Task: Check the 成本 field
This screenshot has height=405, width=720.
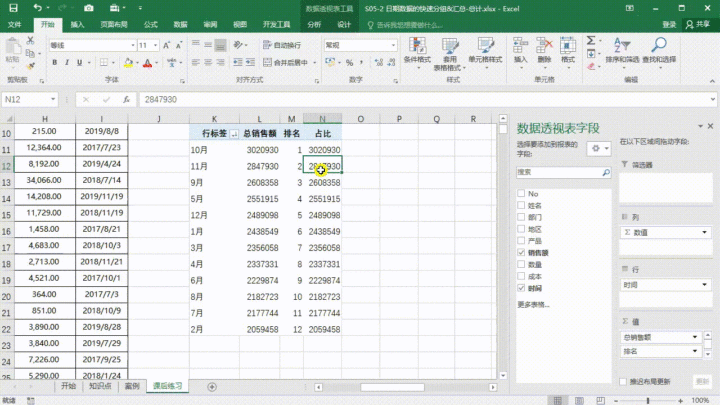Action: tap(521, 276)
